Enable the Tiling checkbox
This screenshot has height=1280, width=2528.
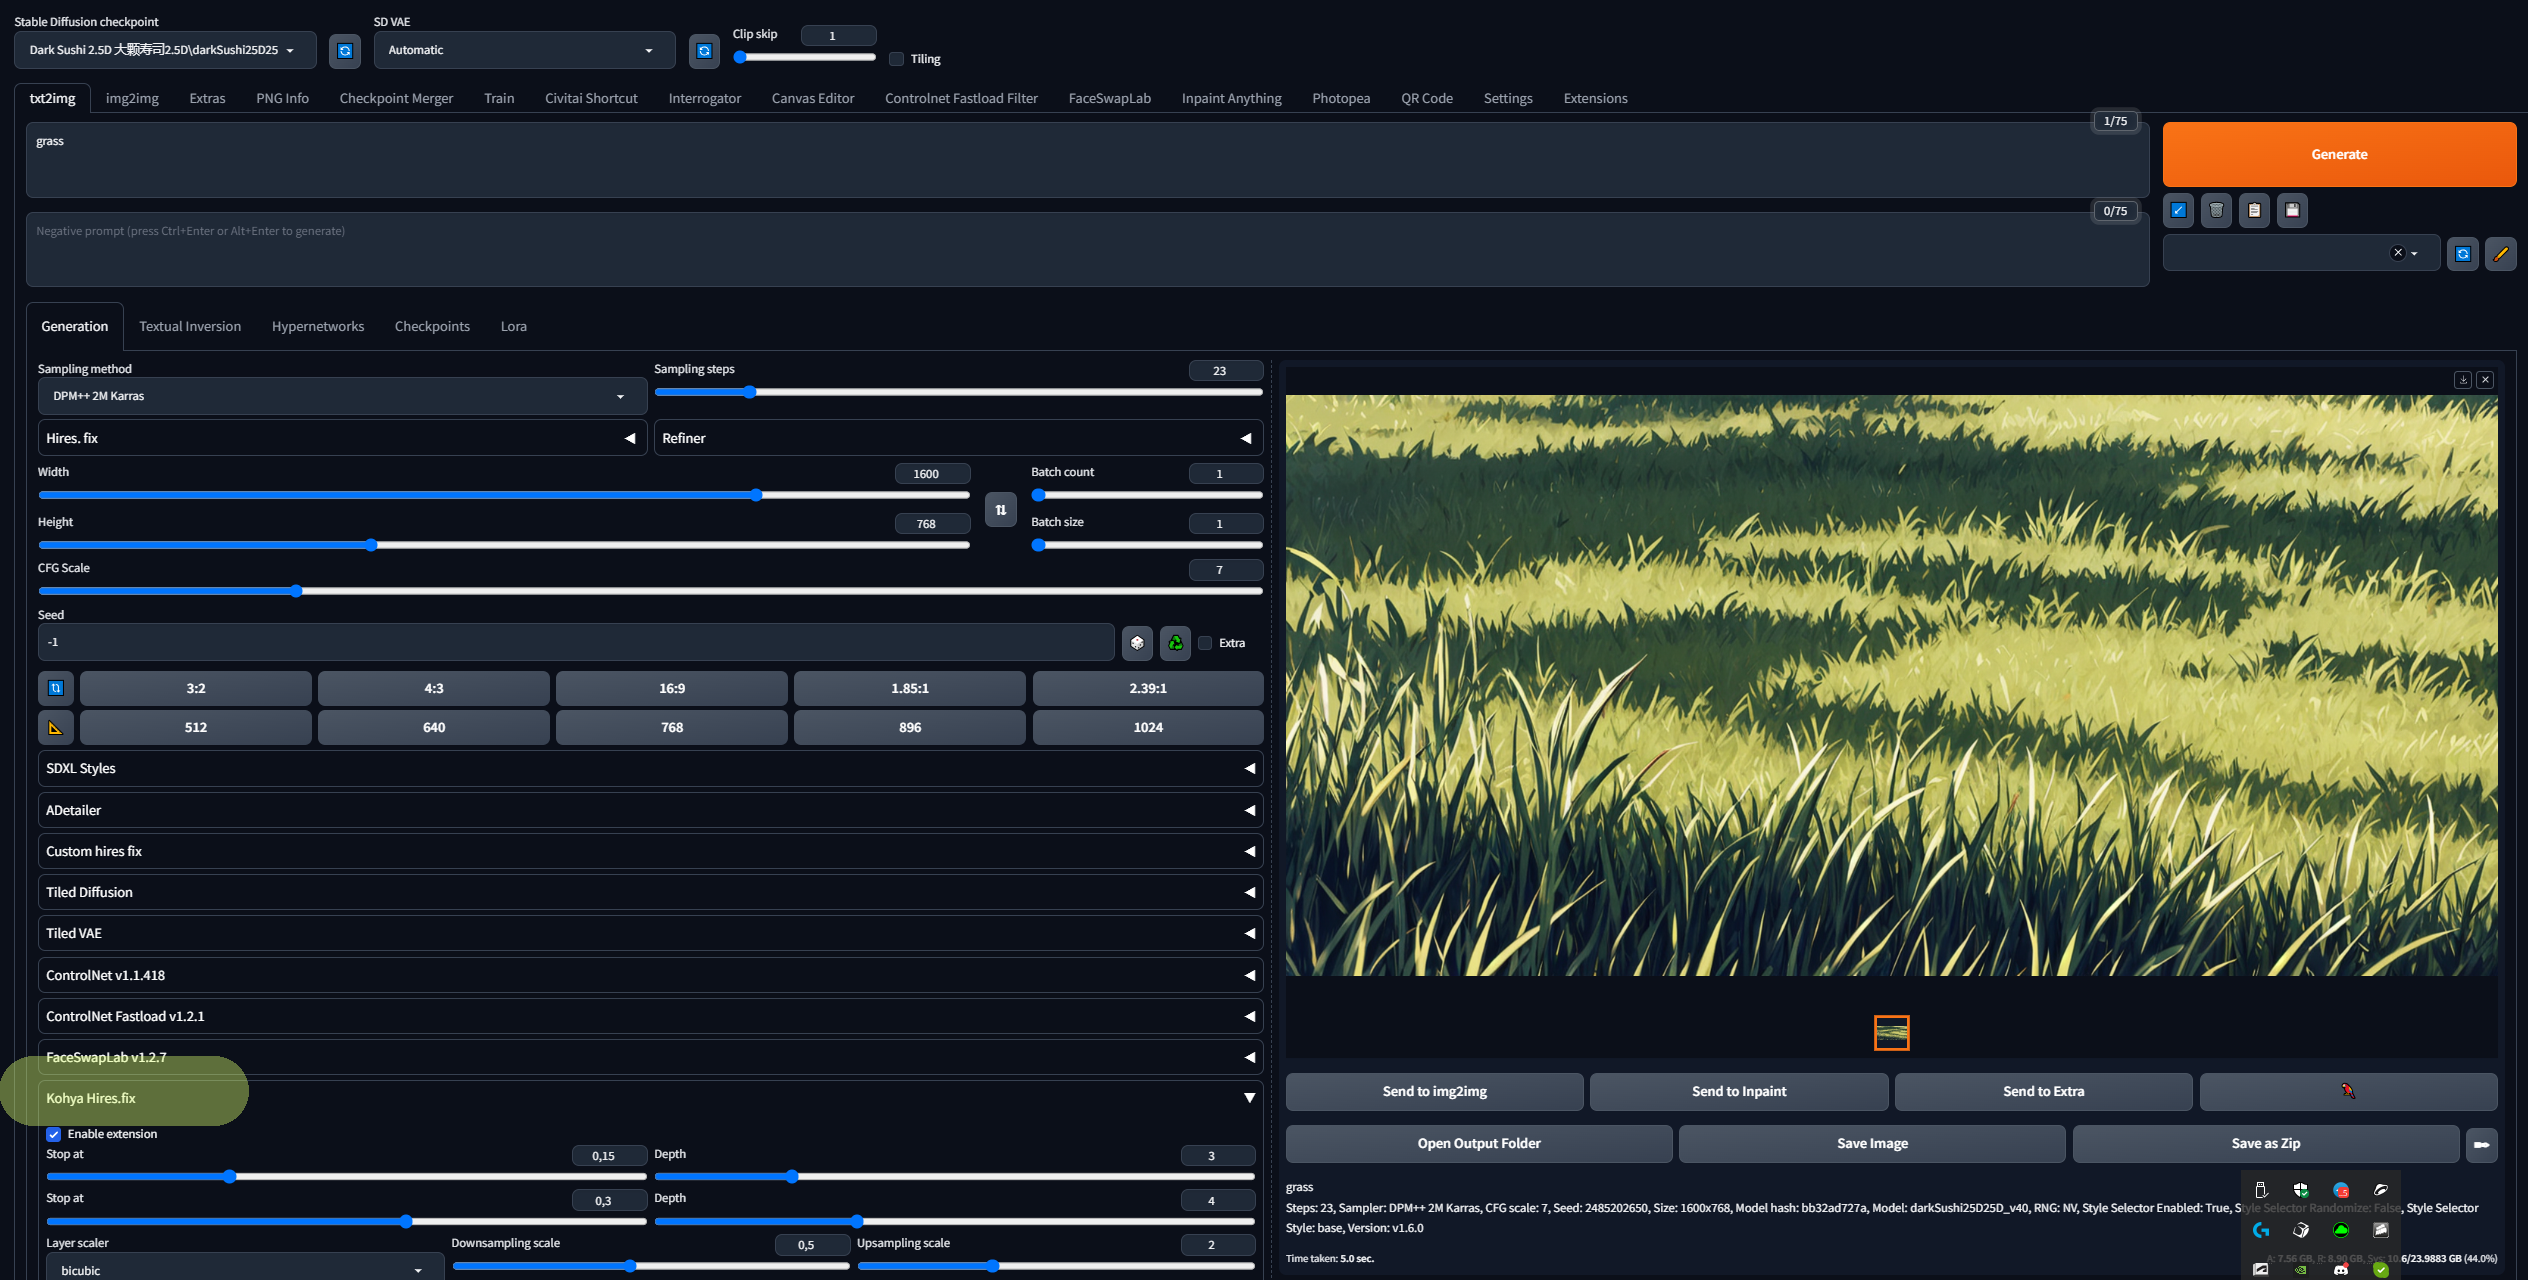click(897, 59)
